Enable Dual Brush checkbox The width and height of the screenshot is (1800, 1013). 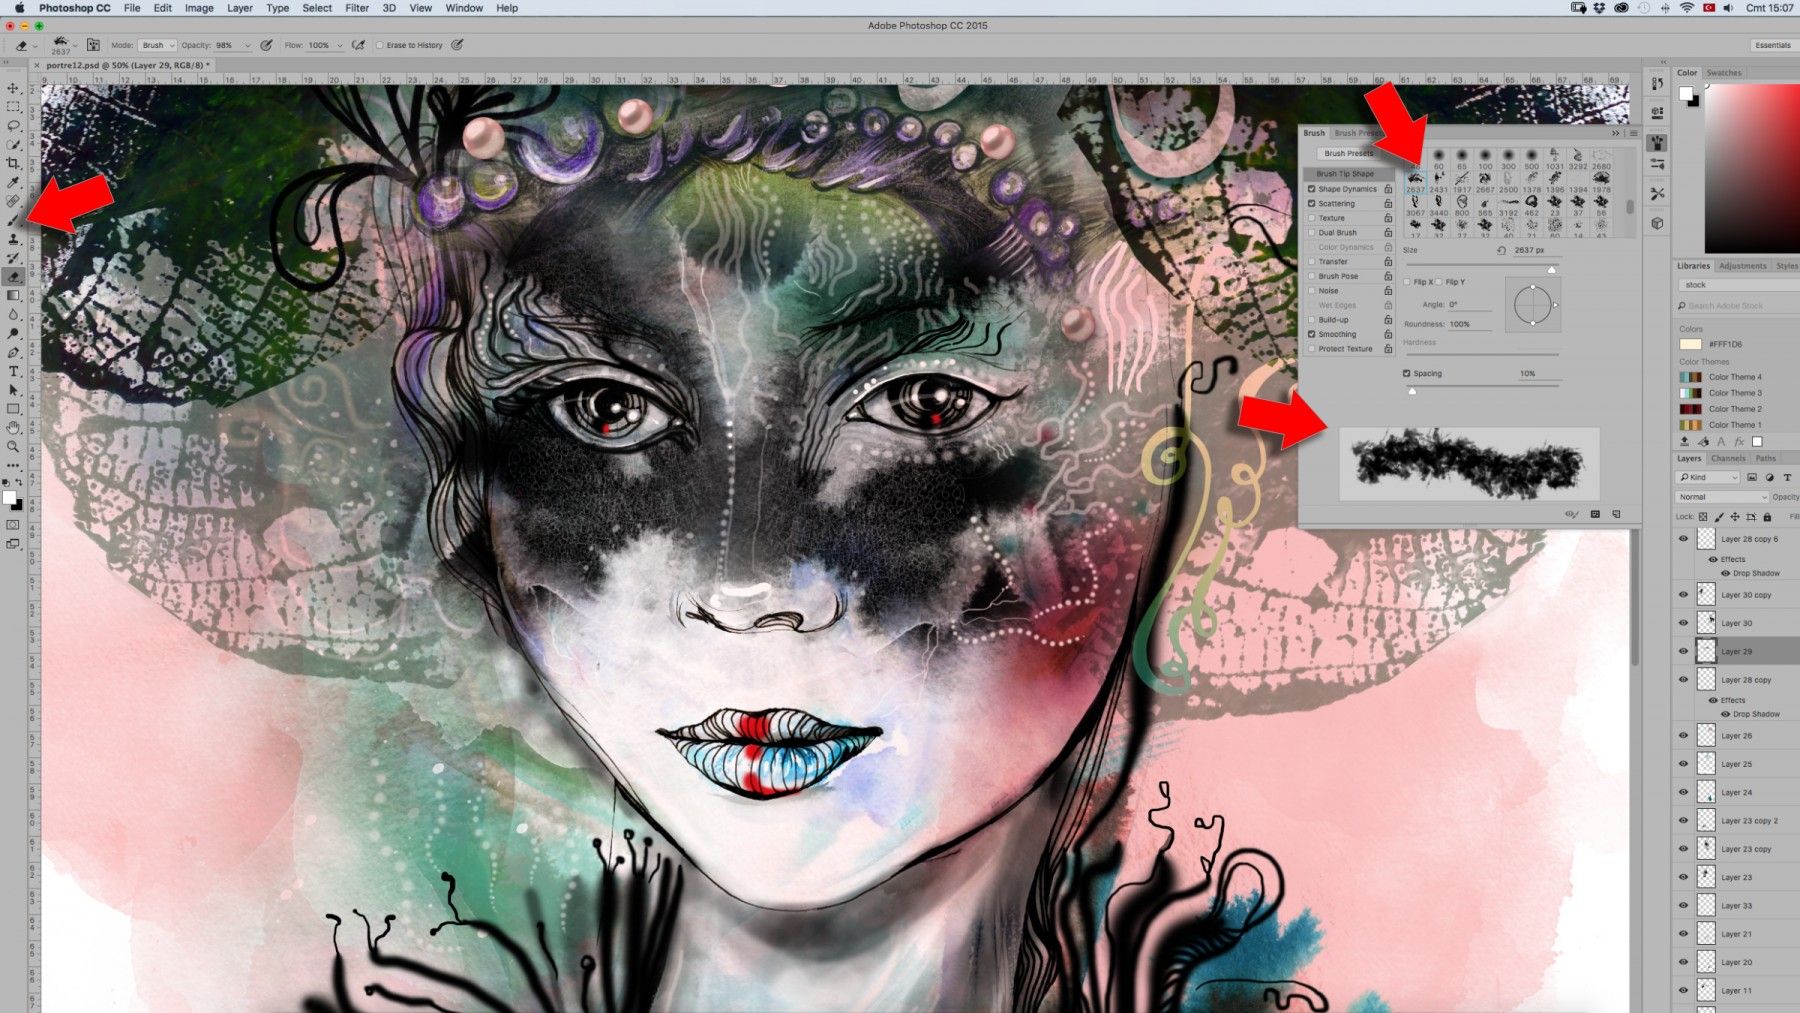(x=1312, y=232)
